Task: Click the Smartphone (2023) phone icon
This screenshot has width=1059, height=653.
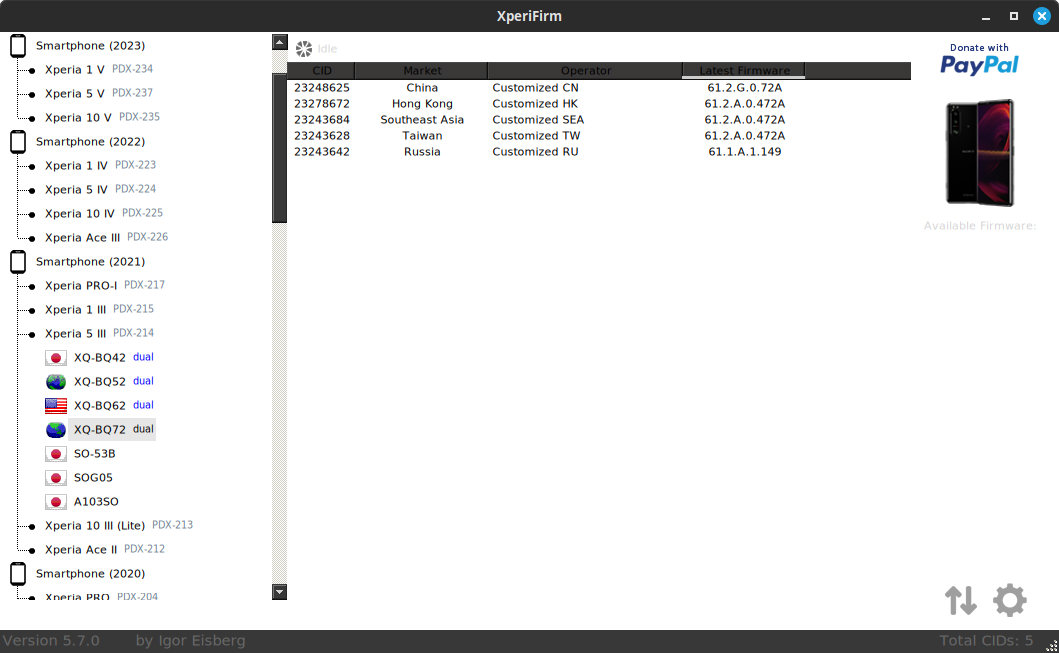Action: coord(18,46)
